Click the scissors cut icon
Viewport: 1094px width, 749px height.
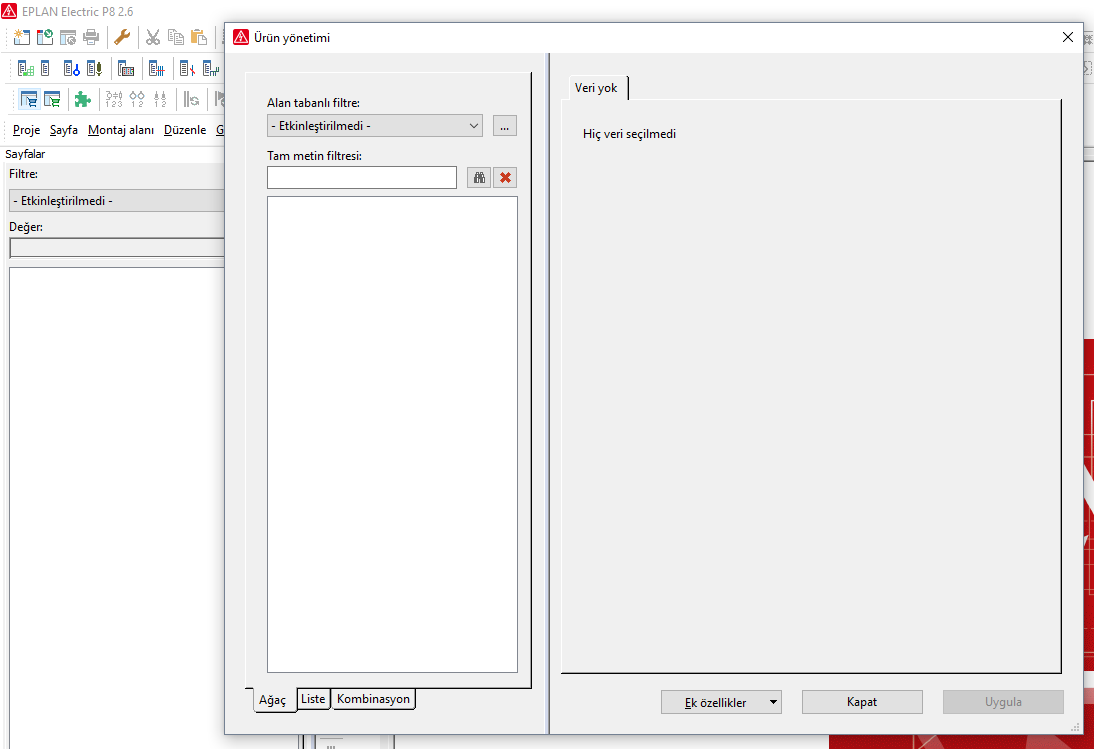[153, 37]
